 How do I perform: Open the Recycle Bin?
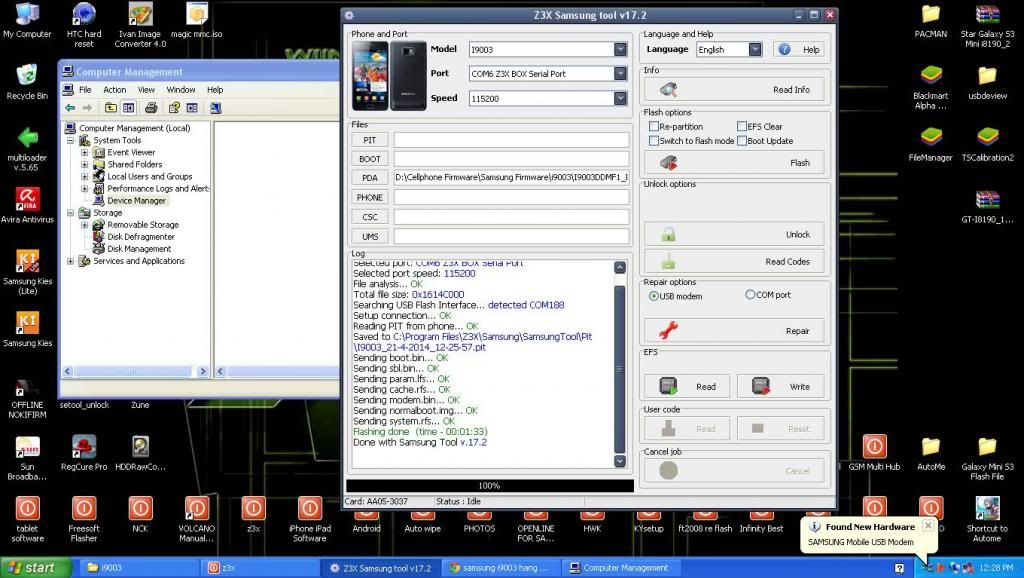[x=27, y=76]
